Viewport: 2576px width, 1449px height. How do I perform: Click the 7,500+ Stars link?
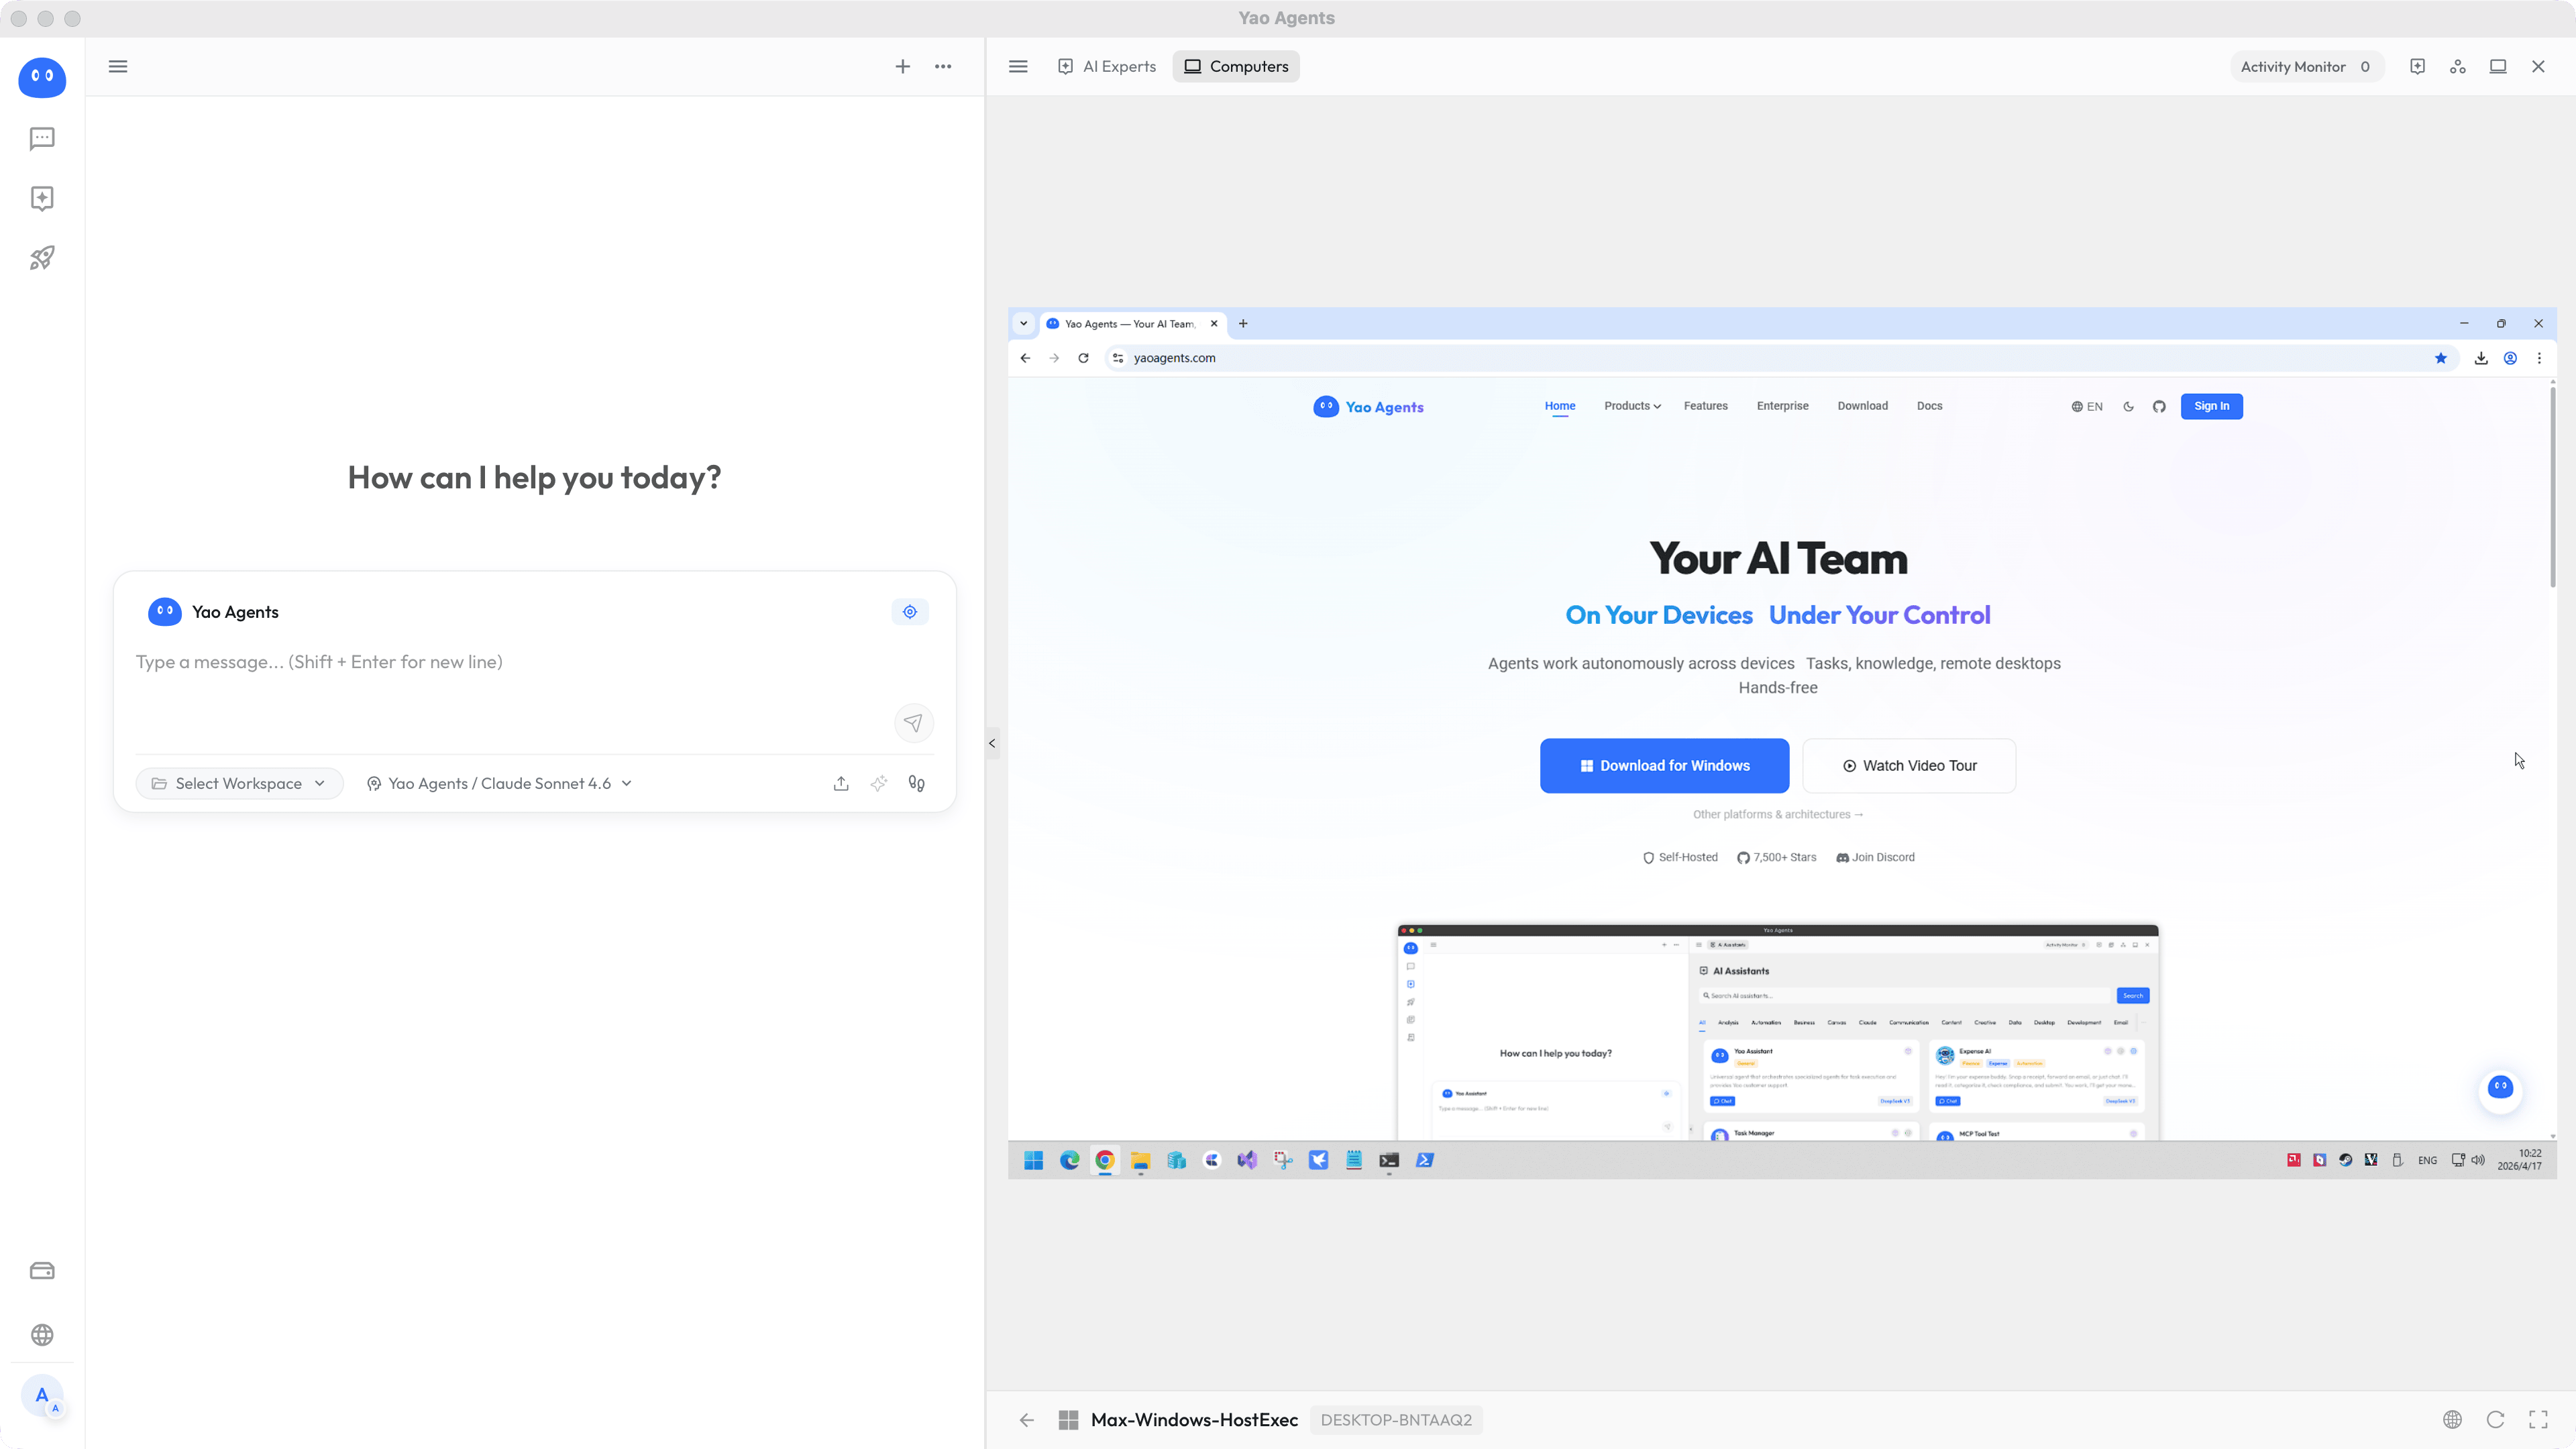coord(1776,858)
